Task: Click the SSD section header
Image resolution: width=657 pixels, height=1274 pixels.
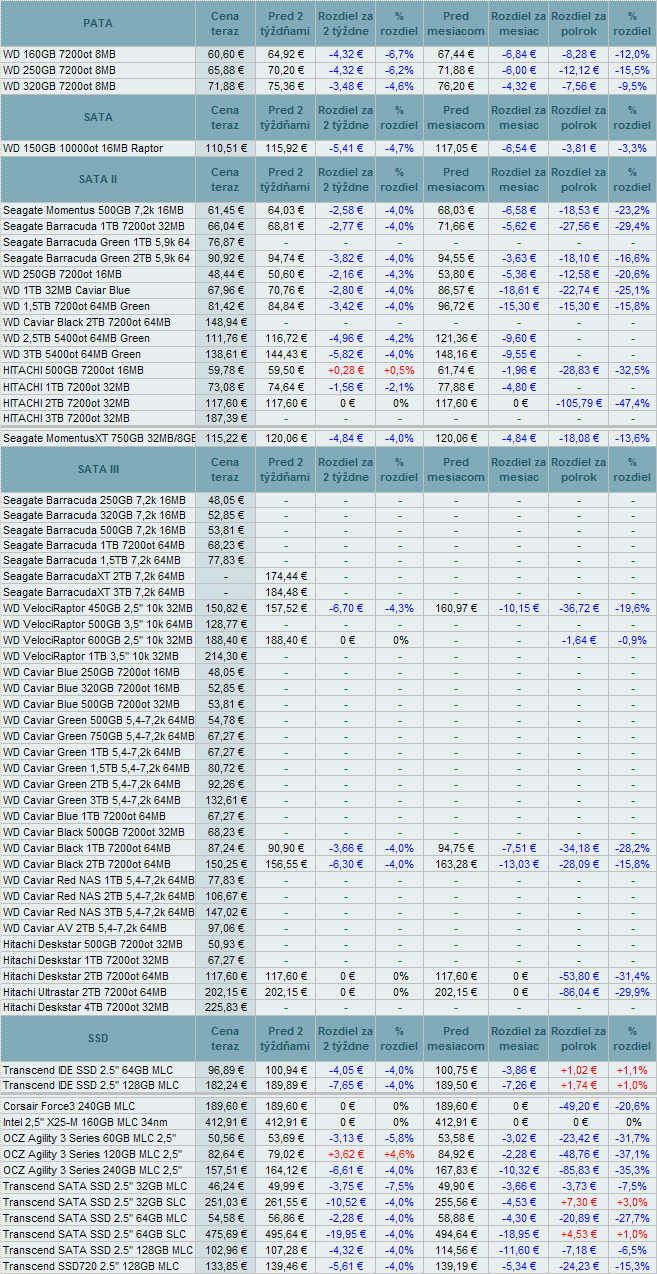Action: [97, 1038]
